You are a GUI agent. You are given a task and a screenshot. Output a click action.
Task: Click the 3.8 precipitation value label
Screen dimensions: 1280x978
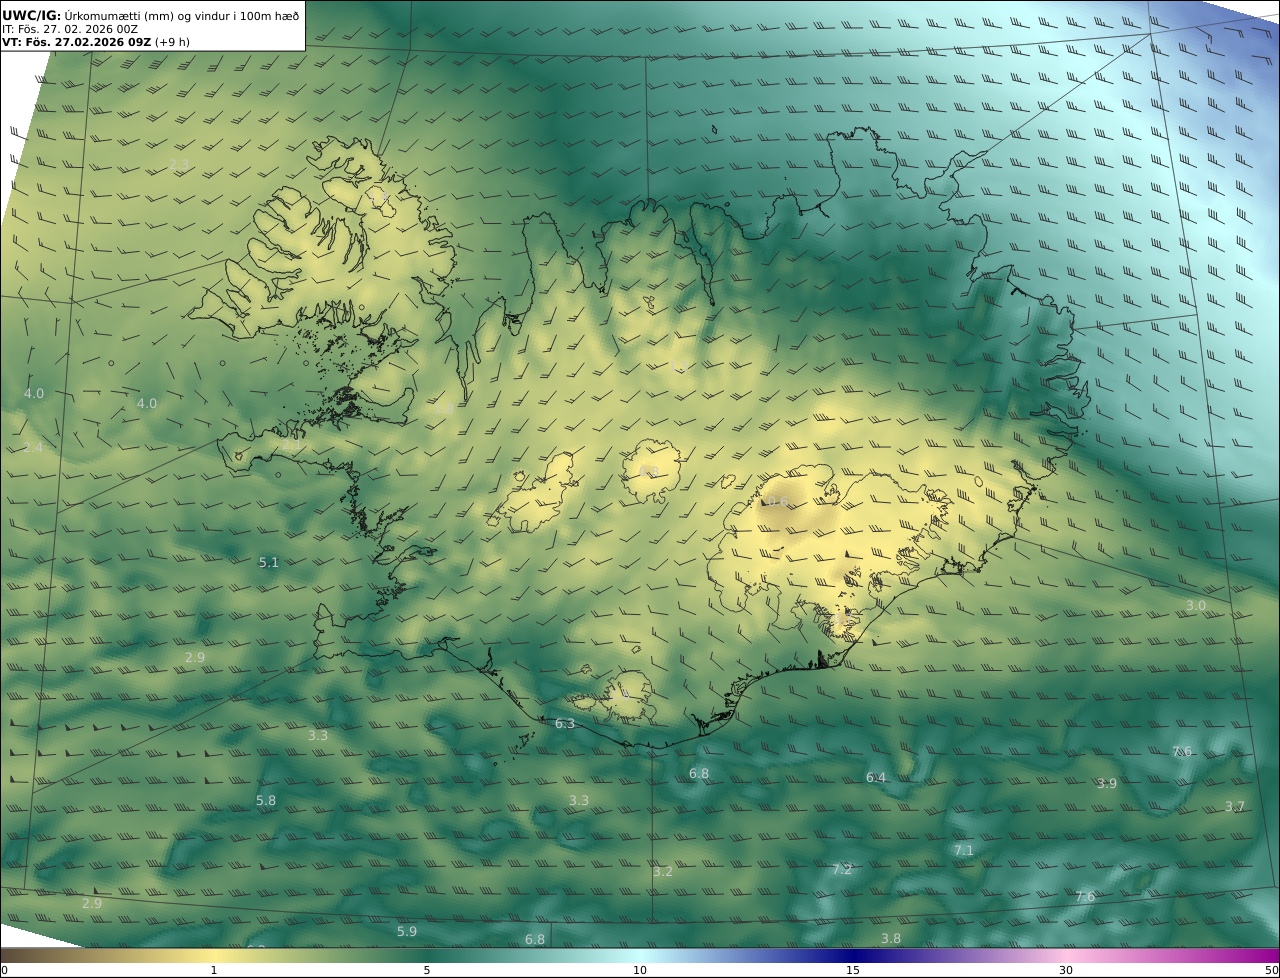pos(891,939)
